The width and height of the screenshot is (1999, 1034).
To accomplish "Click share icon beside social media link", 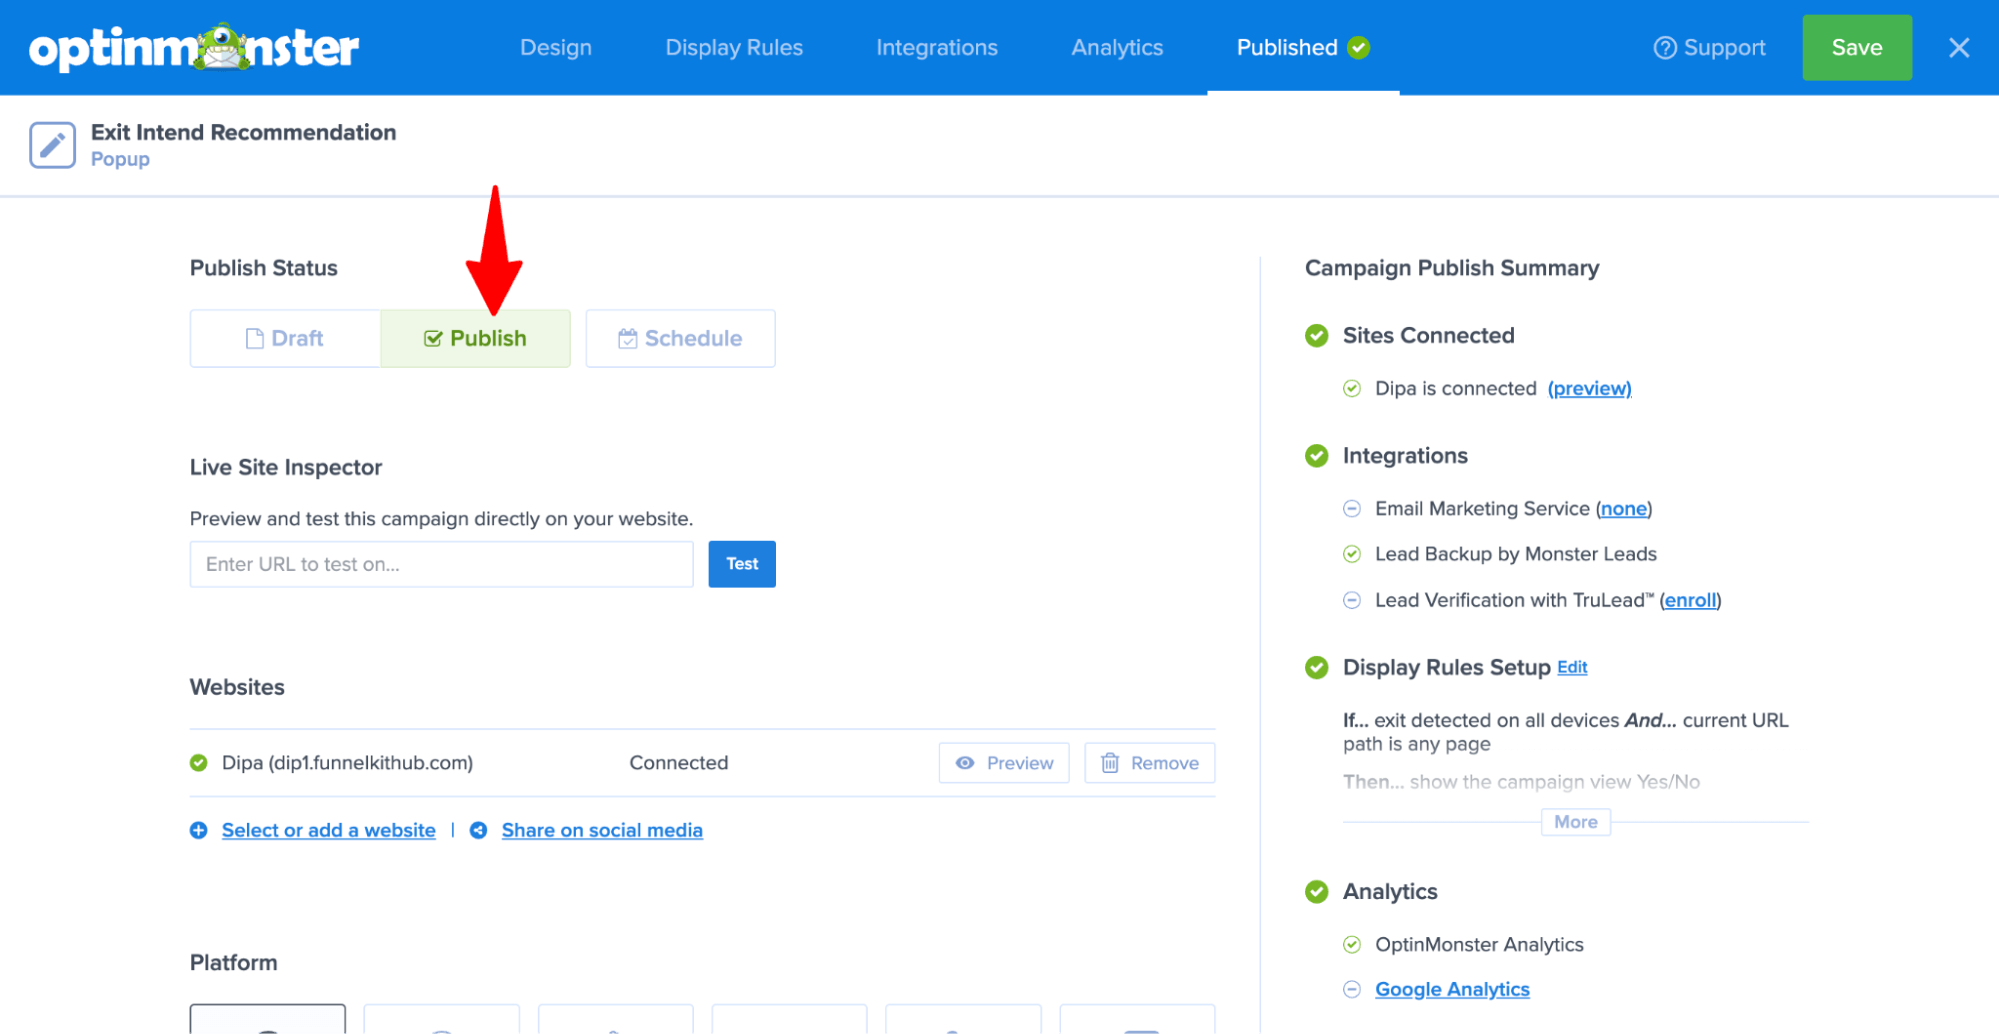I will coord(478,830).
